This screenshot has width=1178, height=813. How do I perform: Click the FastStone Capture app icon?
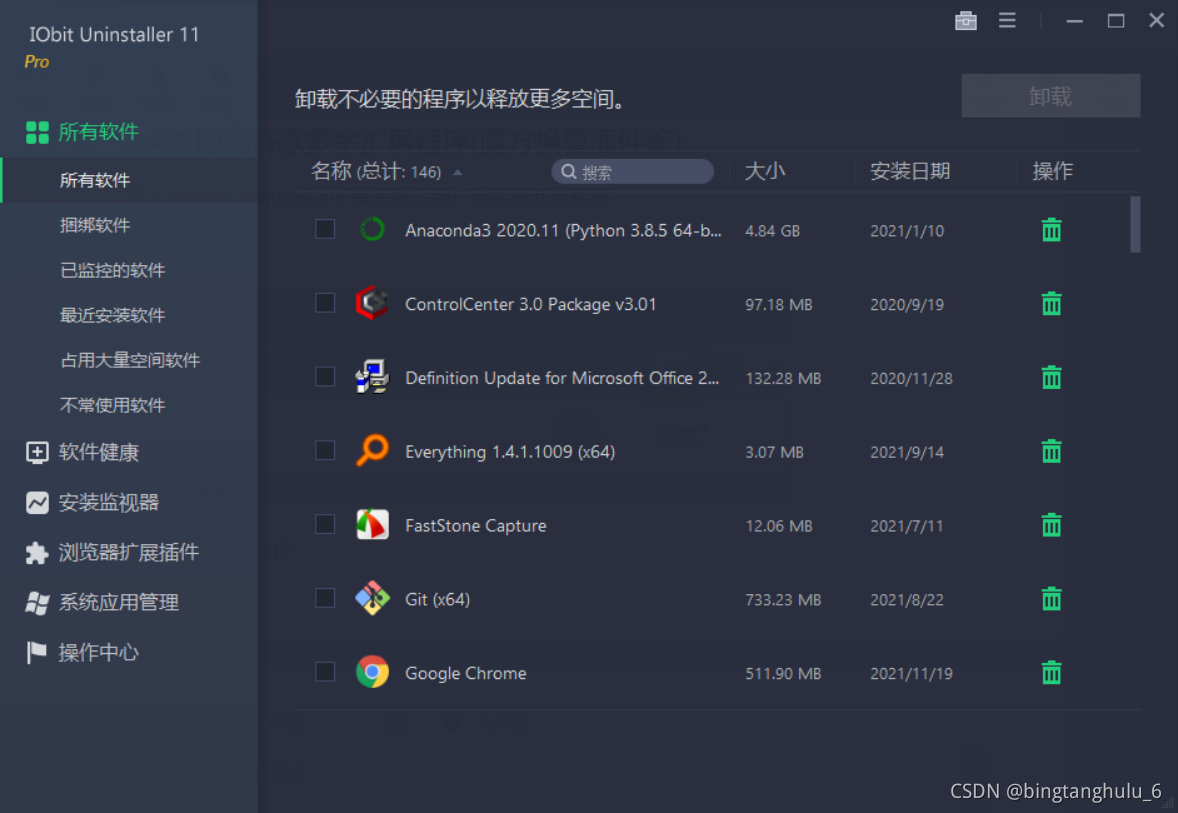[x=372, y=524]
